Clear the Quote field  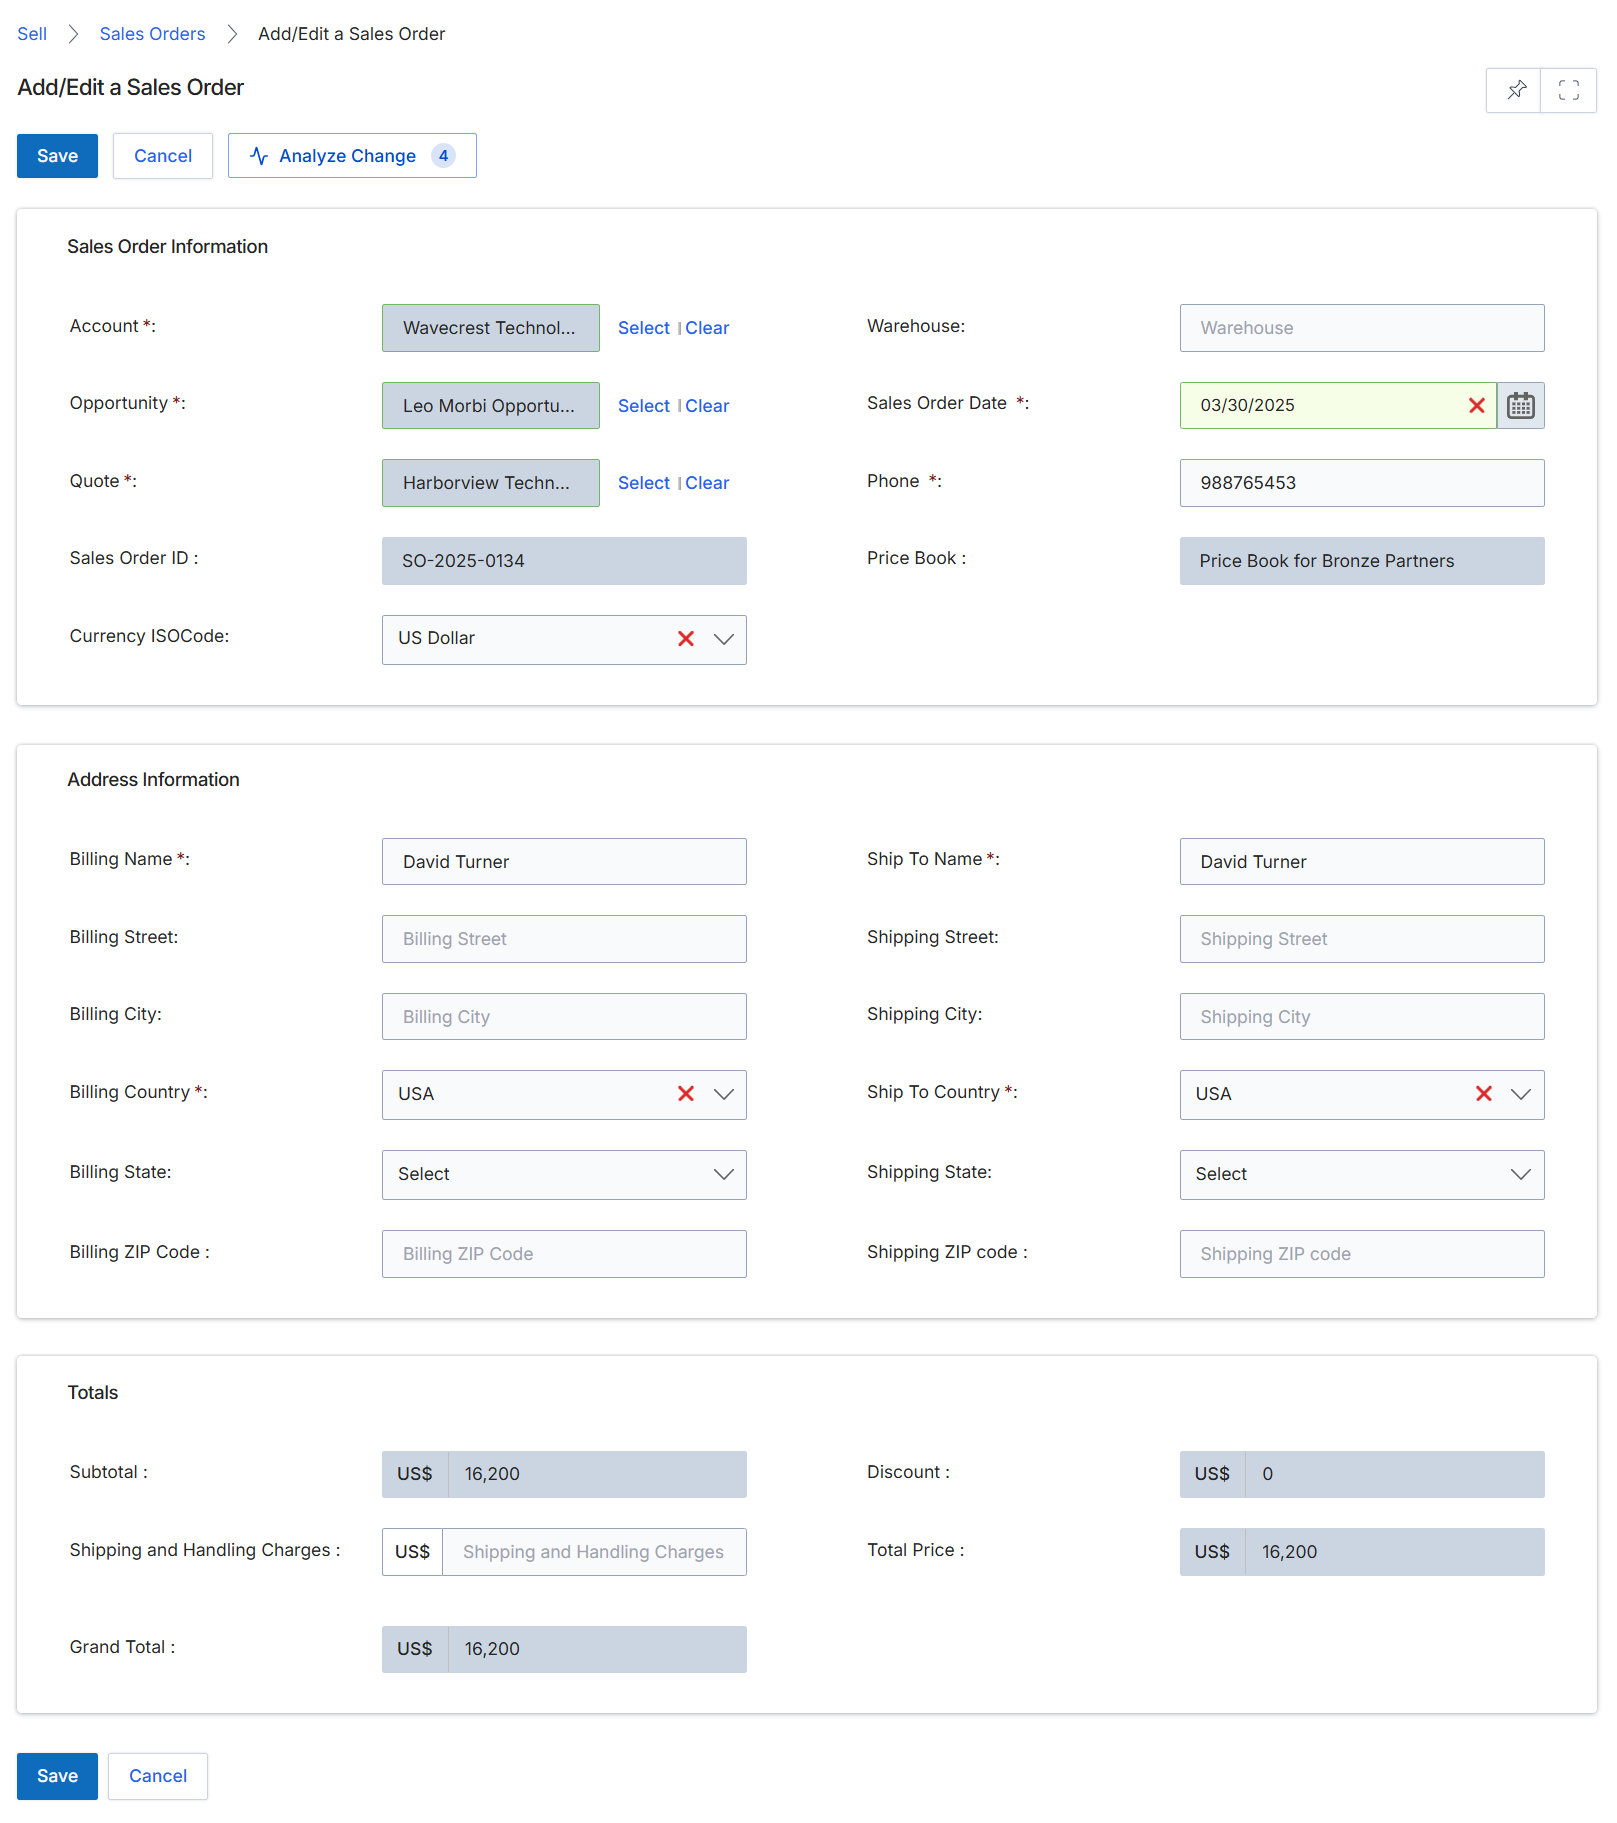coord(707,483)
